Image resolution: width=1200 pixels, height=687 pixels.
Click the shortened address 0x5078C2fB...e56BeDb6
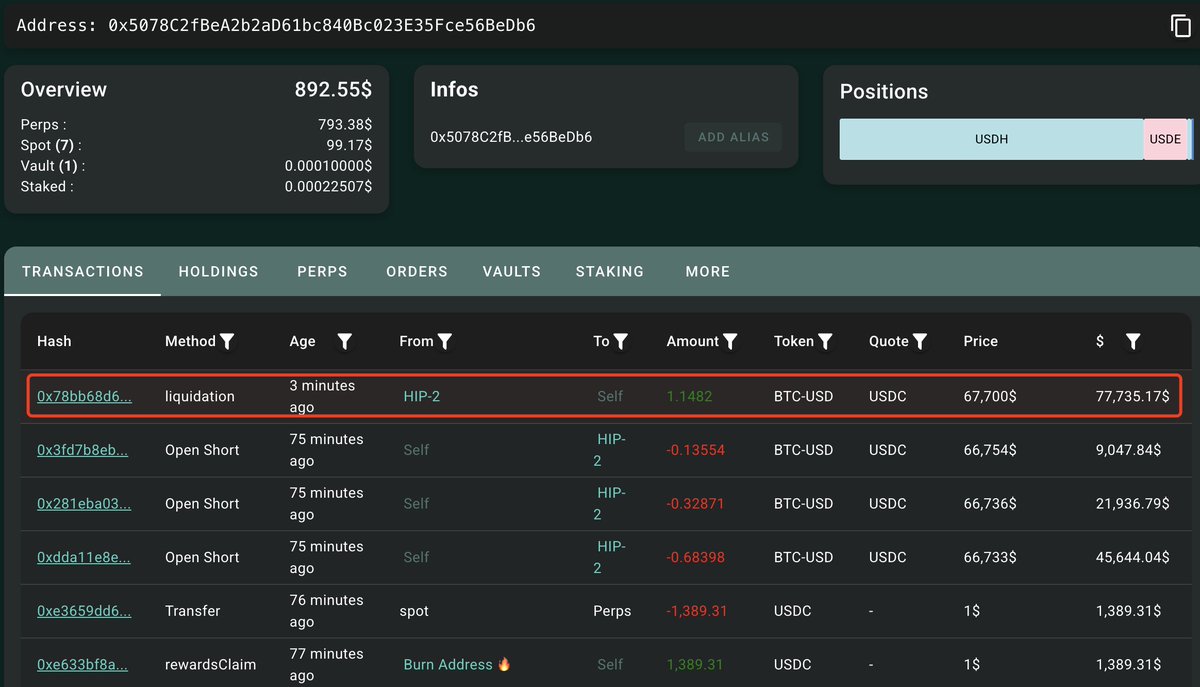(x=511, y=137)
